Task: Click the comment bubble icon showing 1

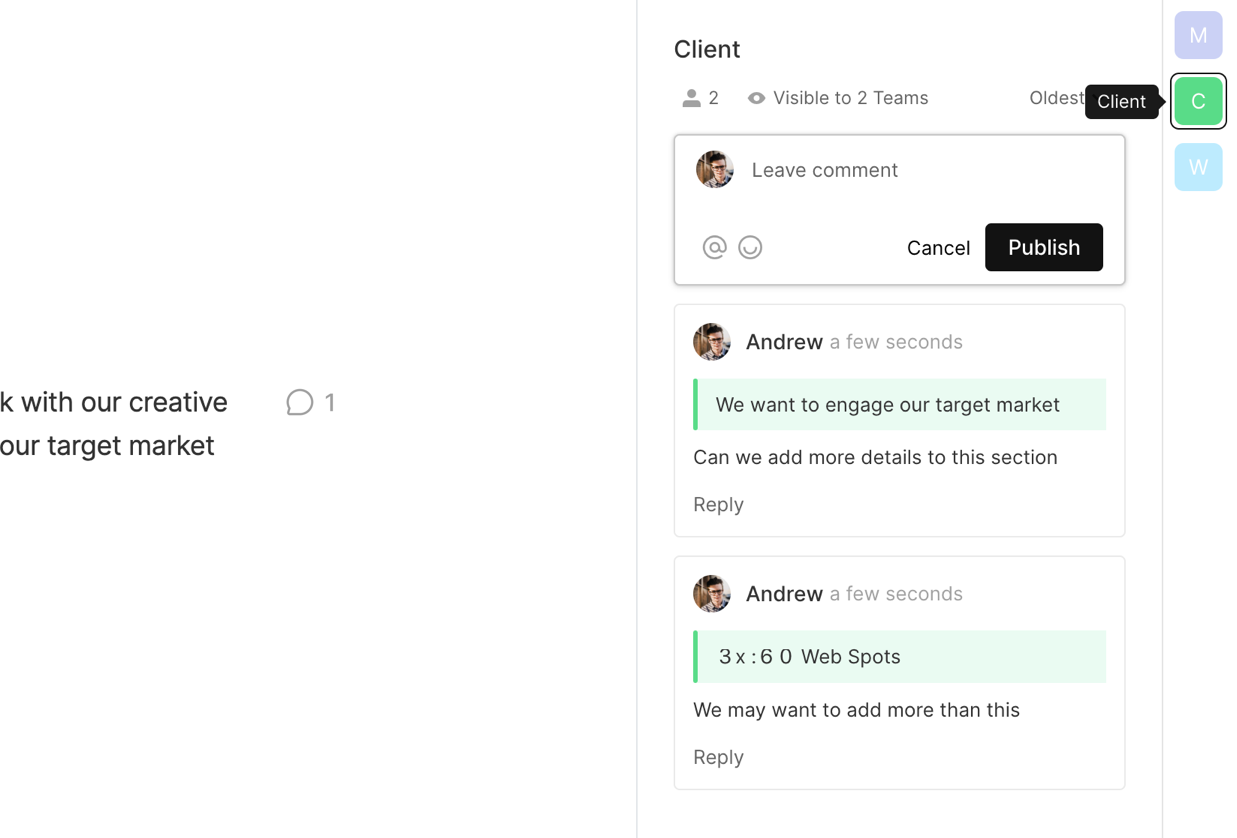Action: coord(300,402)
